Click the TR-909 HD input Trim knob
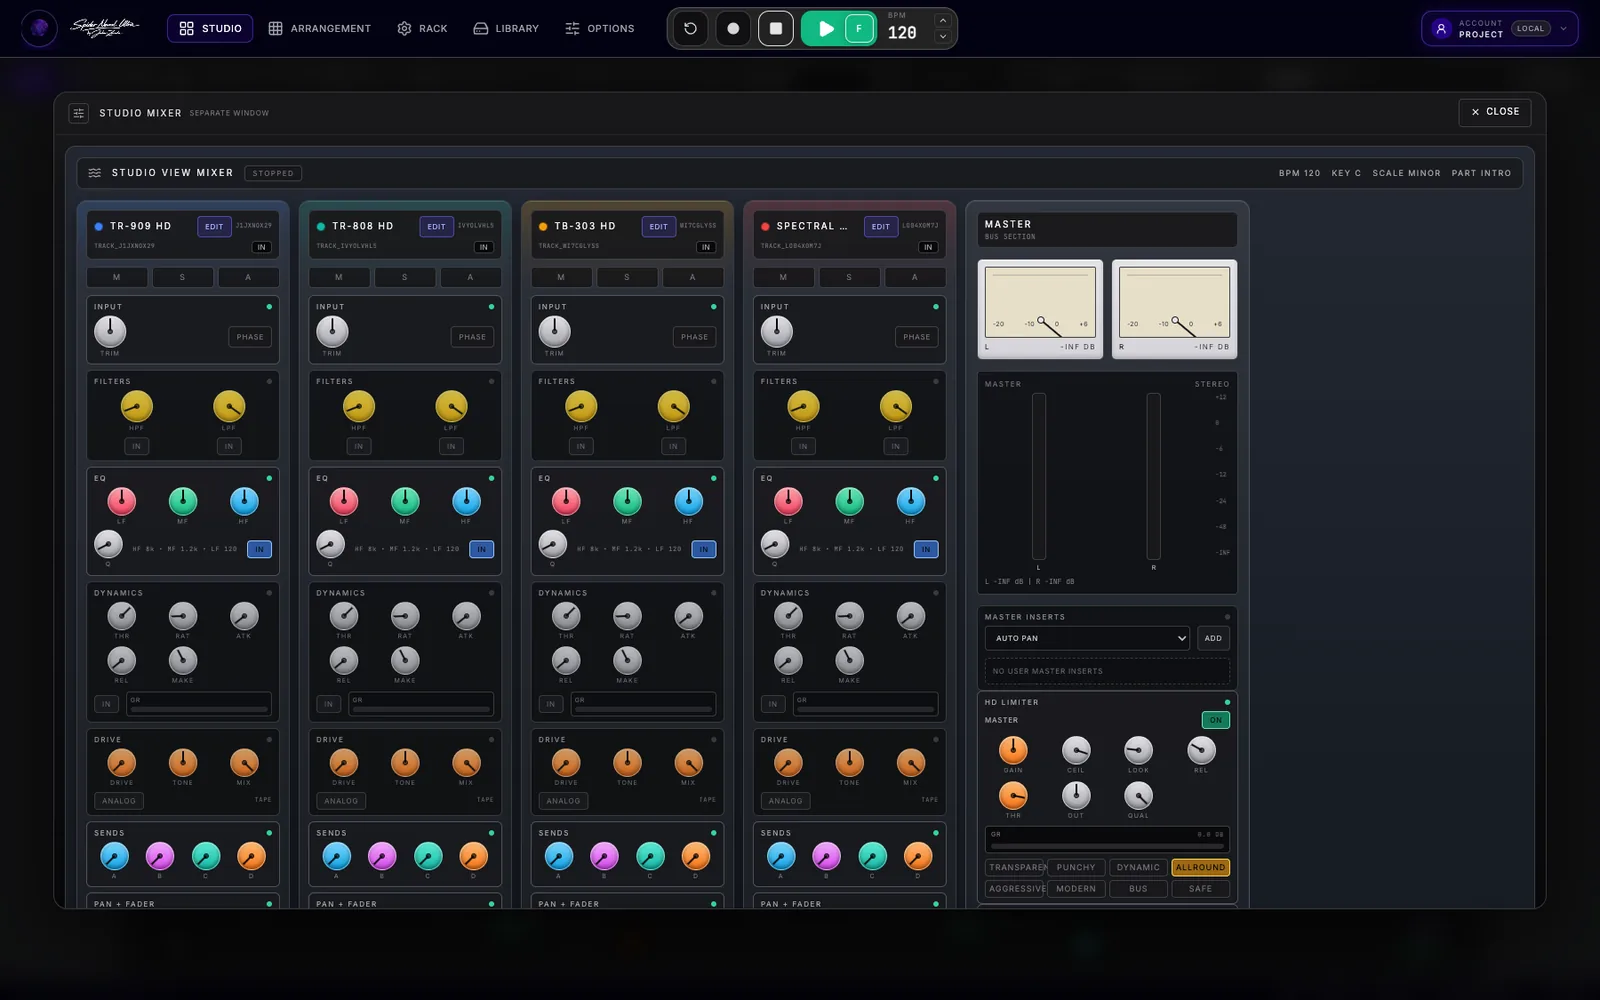The image size is (1600, 1000). click(110, 331)
